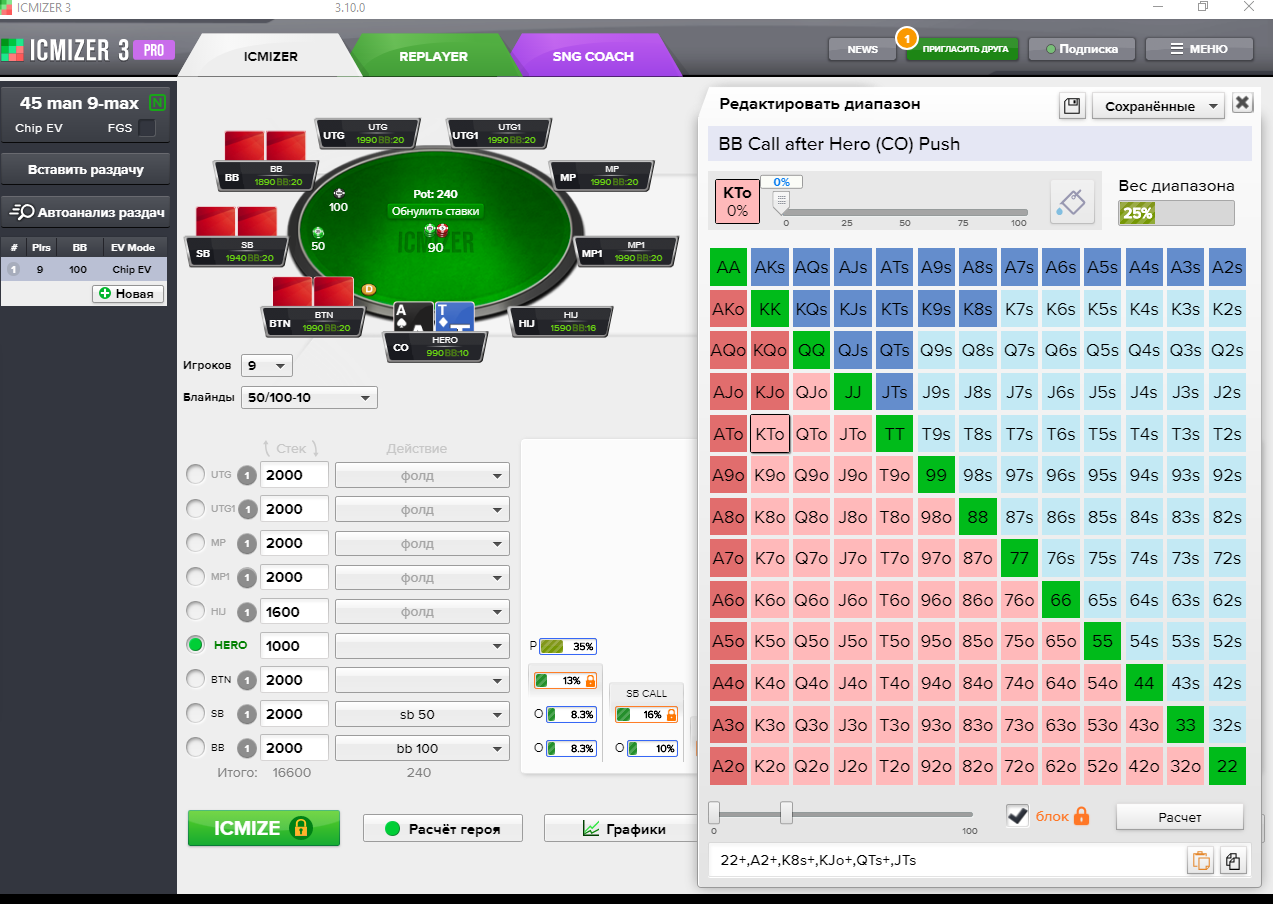Open the NEWS section
The width and height of the screenshot is (1273, 904).
(862, 49)
